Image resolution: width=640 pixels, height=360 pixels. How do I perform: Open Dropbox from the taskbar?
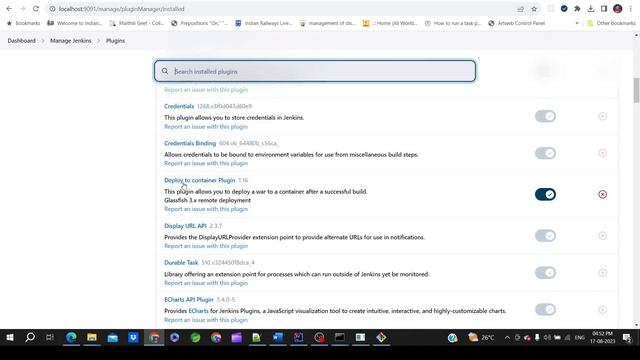pyautogui.click(x=133, y=338)
